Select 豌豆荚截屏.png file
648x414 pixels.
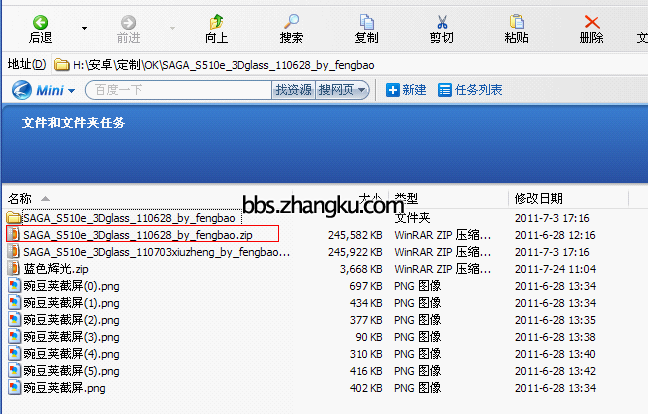pos(64,388)
